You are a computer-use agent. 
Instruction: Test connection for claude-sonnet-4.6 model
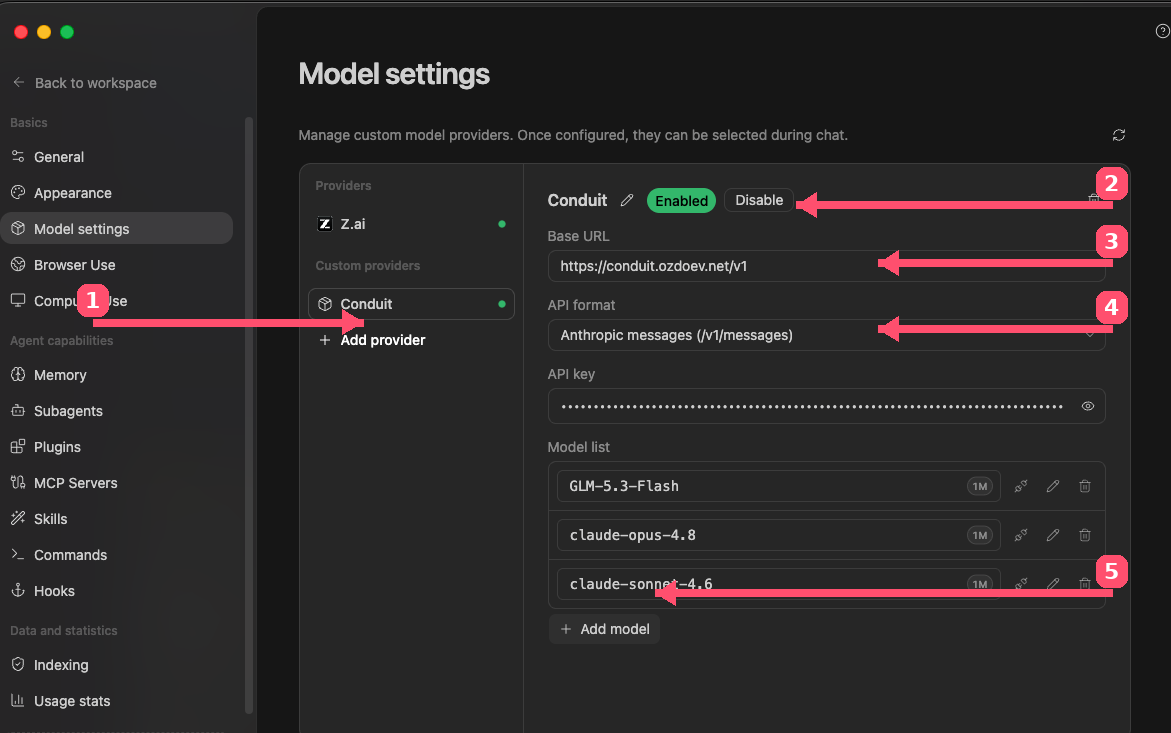pyautogui.click(x=1021, y=584)
